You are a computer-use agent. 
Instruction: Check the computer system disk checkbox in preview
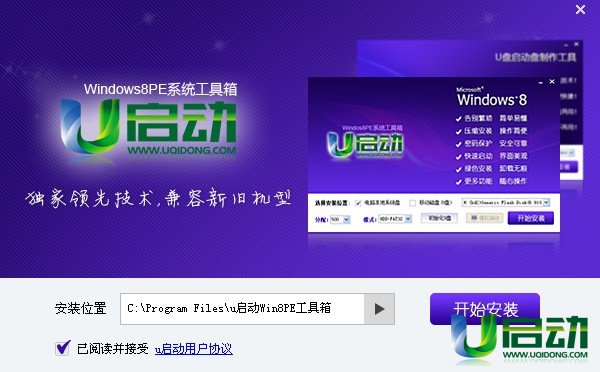coord(358,203)
